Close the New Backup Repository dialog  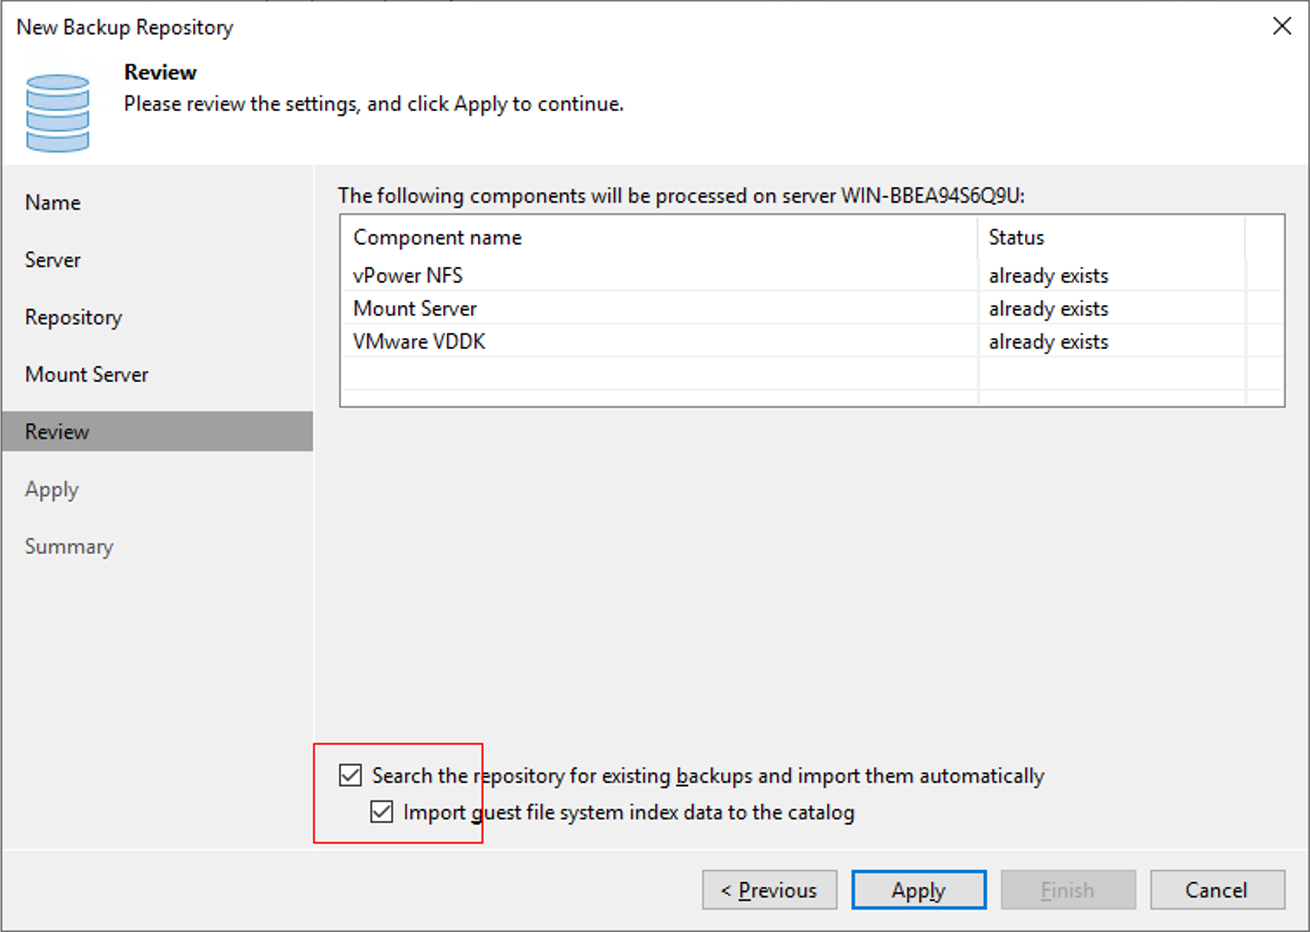point(1281,27)
